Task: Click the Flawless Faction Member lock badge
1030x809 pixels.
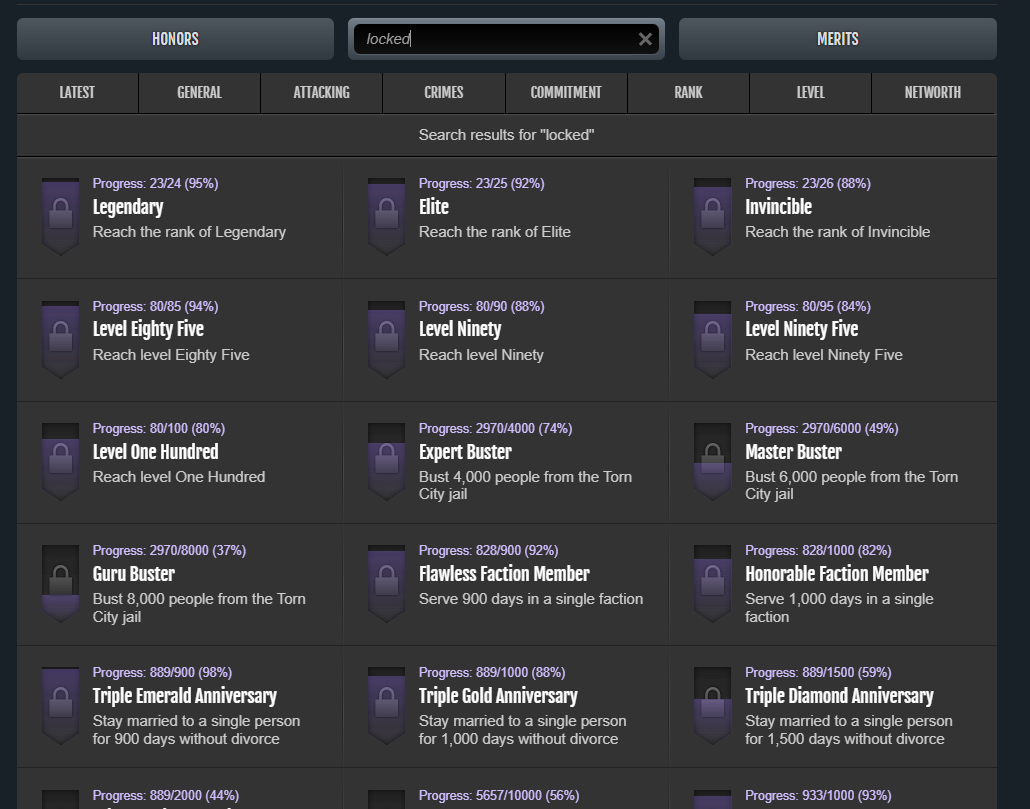Action: point(386,584)
